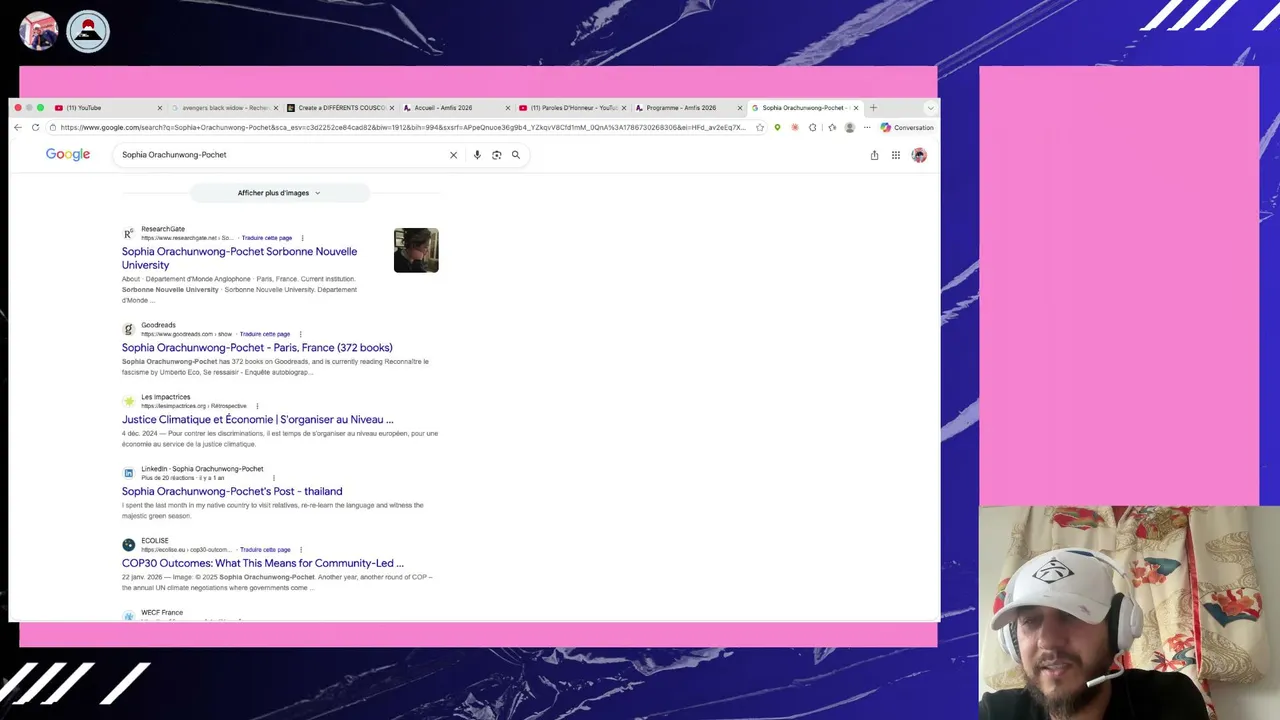Click Traduire cette page for Goodreads

click(265, 334)
